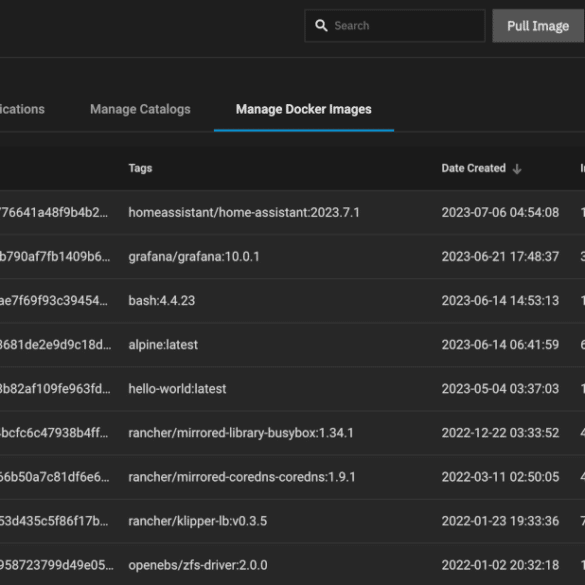
Task: Select the homeassistant/home-assistant:2023.7.1 row
Action: tap(292, 212)
